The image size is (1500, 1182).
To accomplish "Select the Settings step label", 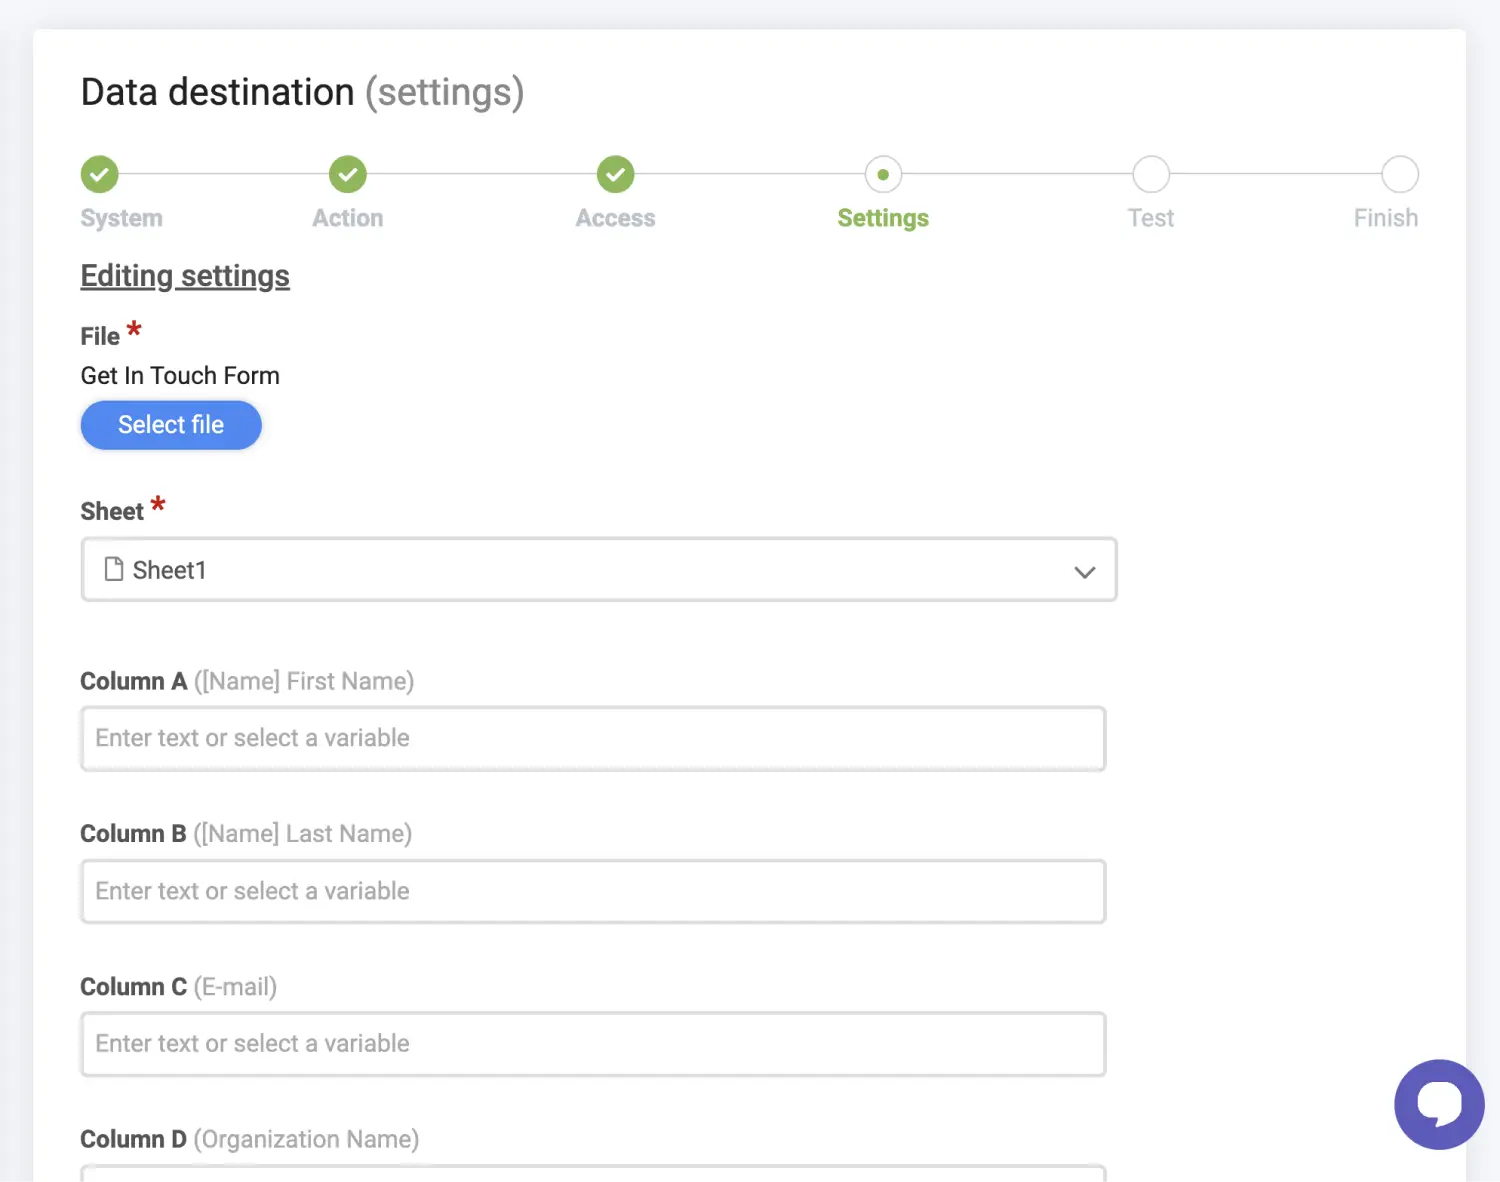I will point(883,218).
